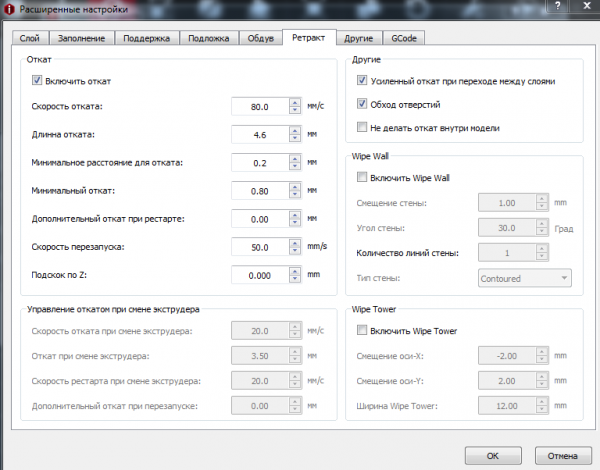Enable the Включить Wipe Wall checkbox
The width and height of the screenshot is (600, 470).
pos(362,177)
